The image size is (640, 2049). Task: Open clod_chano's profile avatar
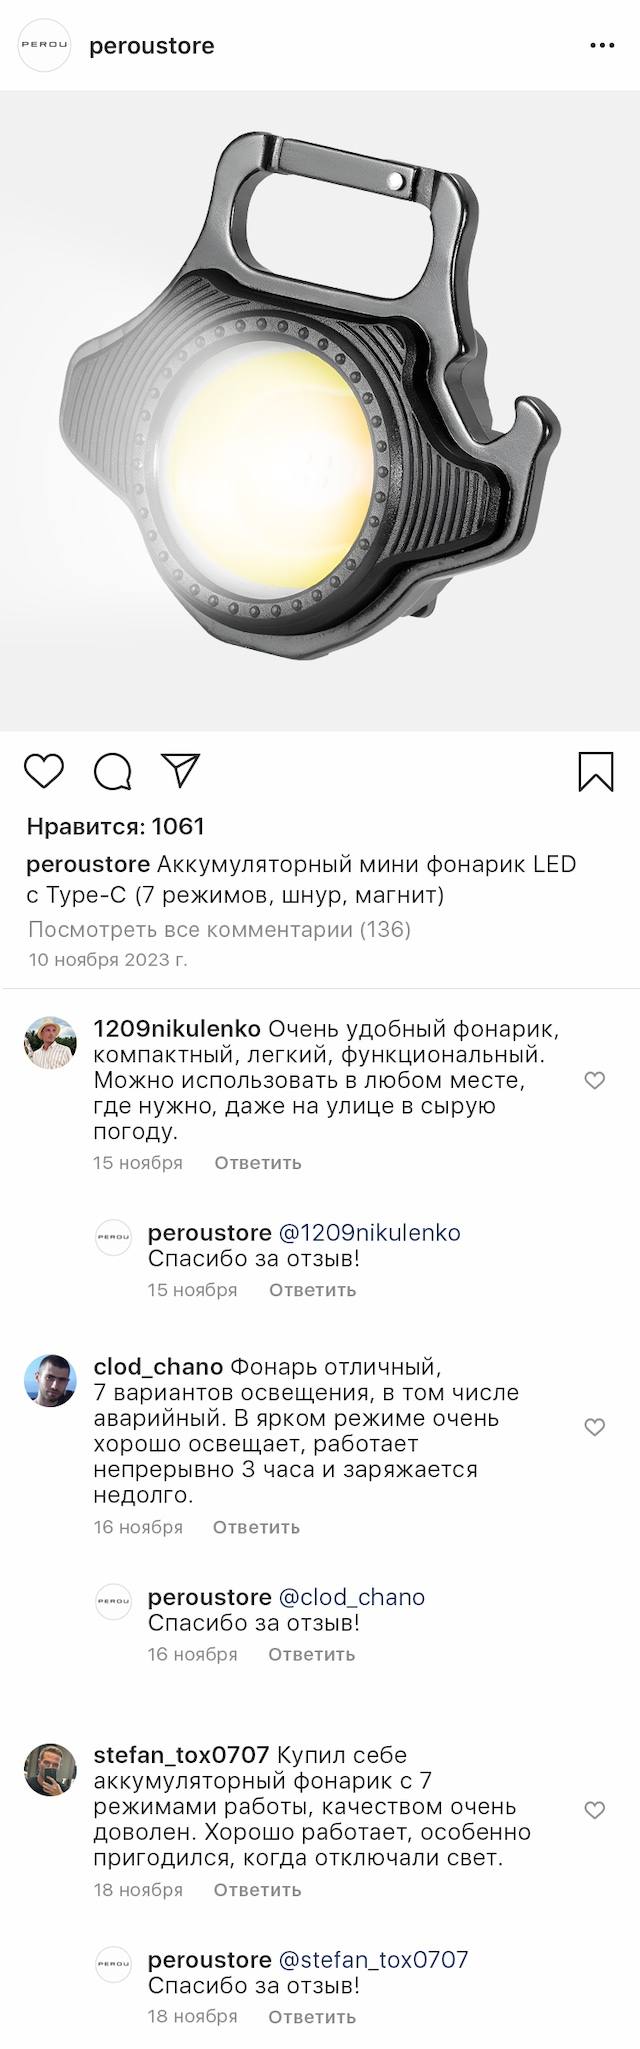[50, 1380]
